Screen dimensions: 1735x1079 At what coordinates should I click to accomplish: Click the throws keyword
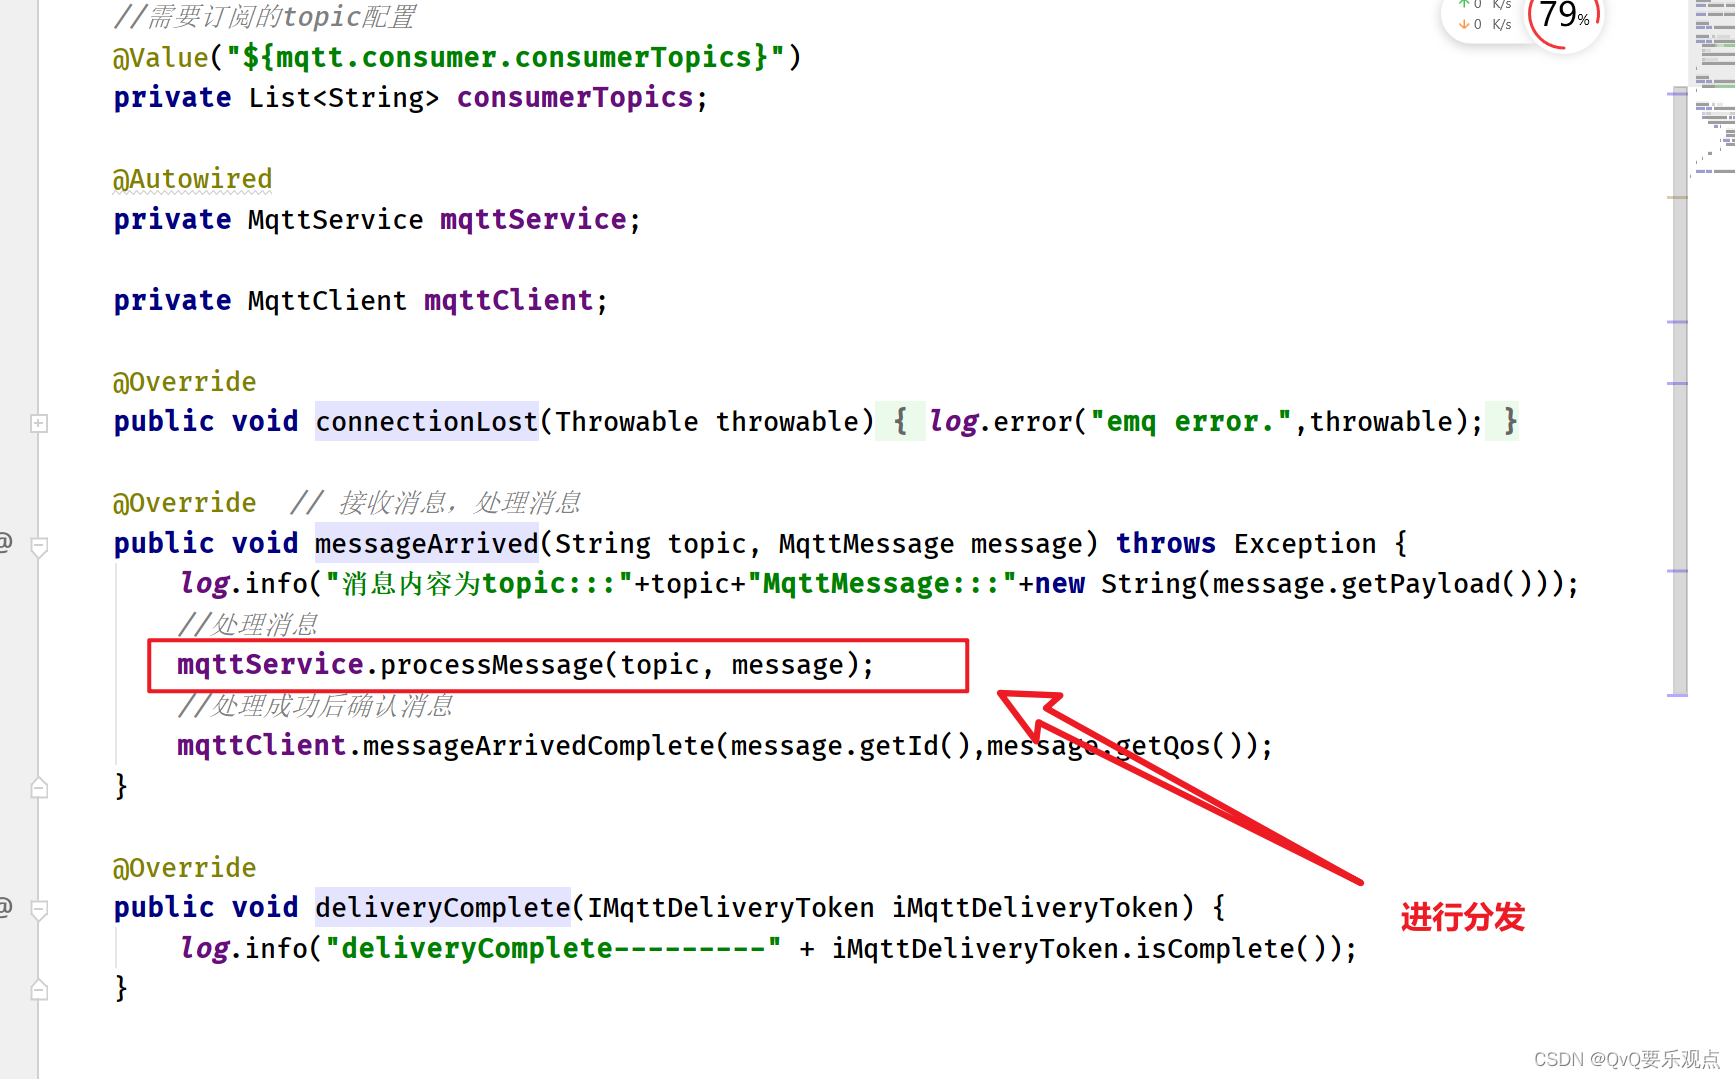click(x=1166, y=544)
